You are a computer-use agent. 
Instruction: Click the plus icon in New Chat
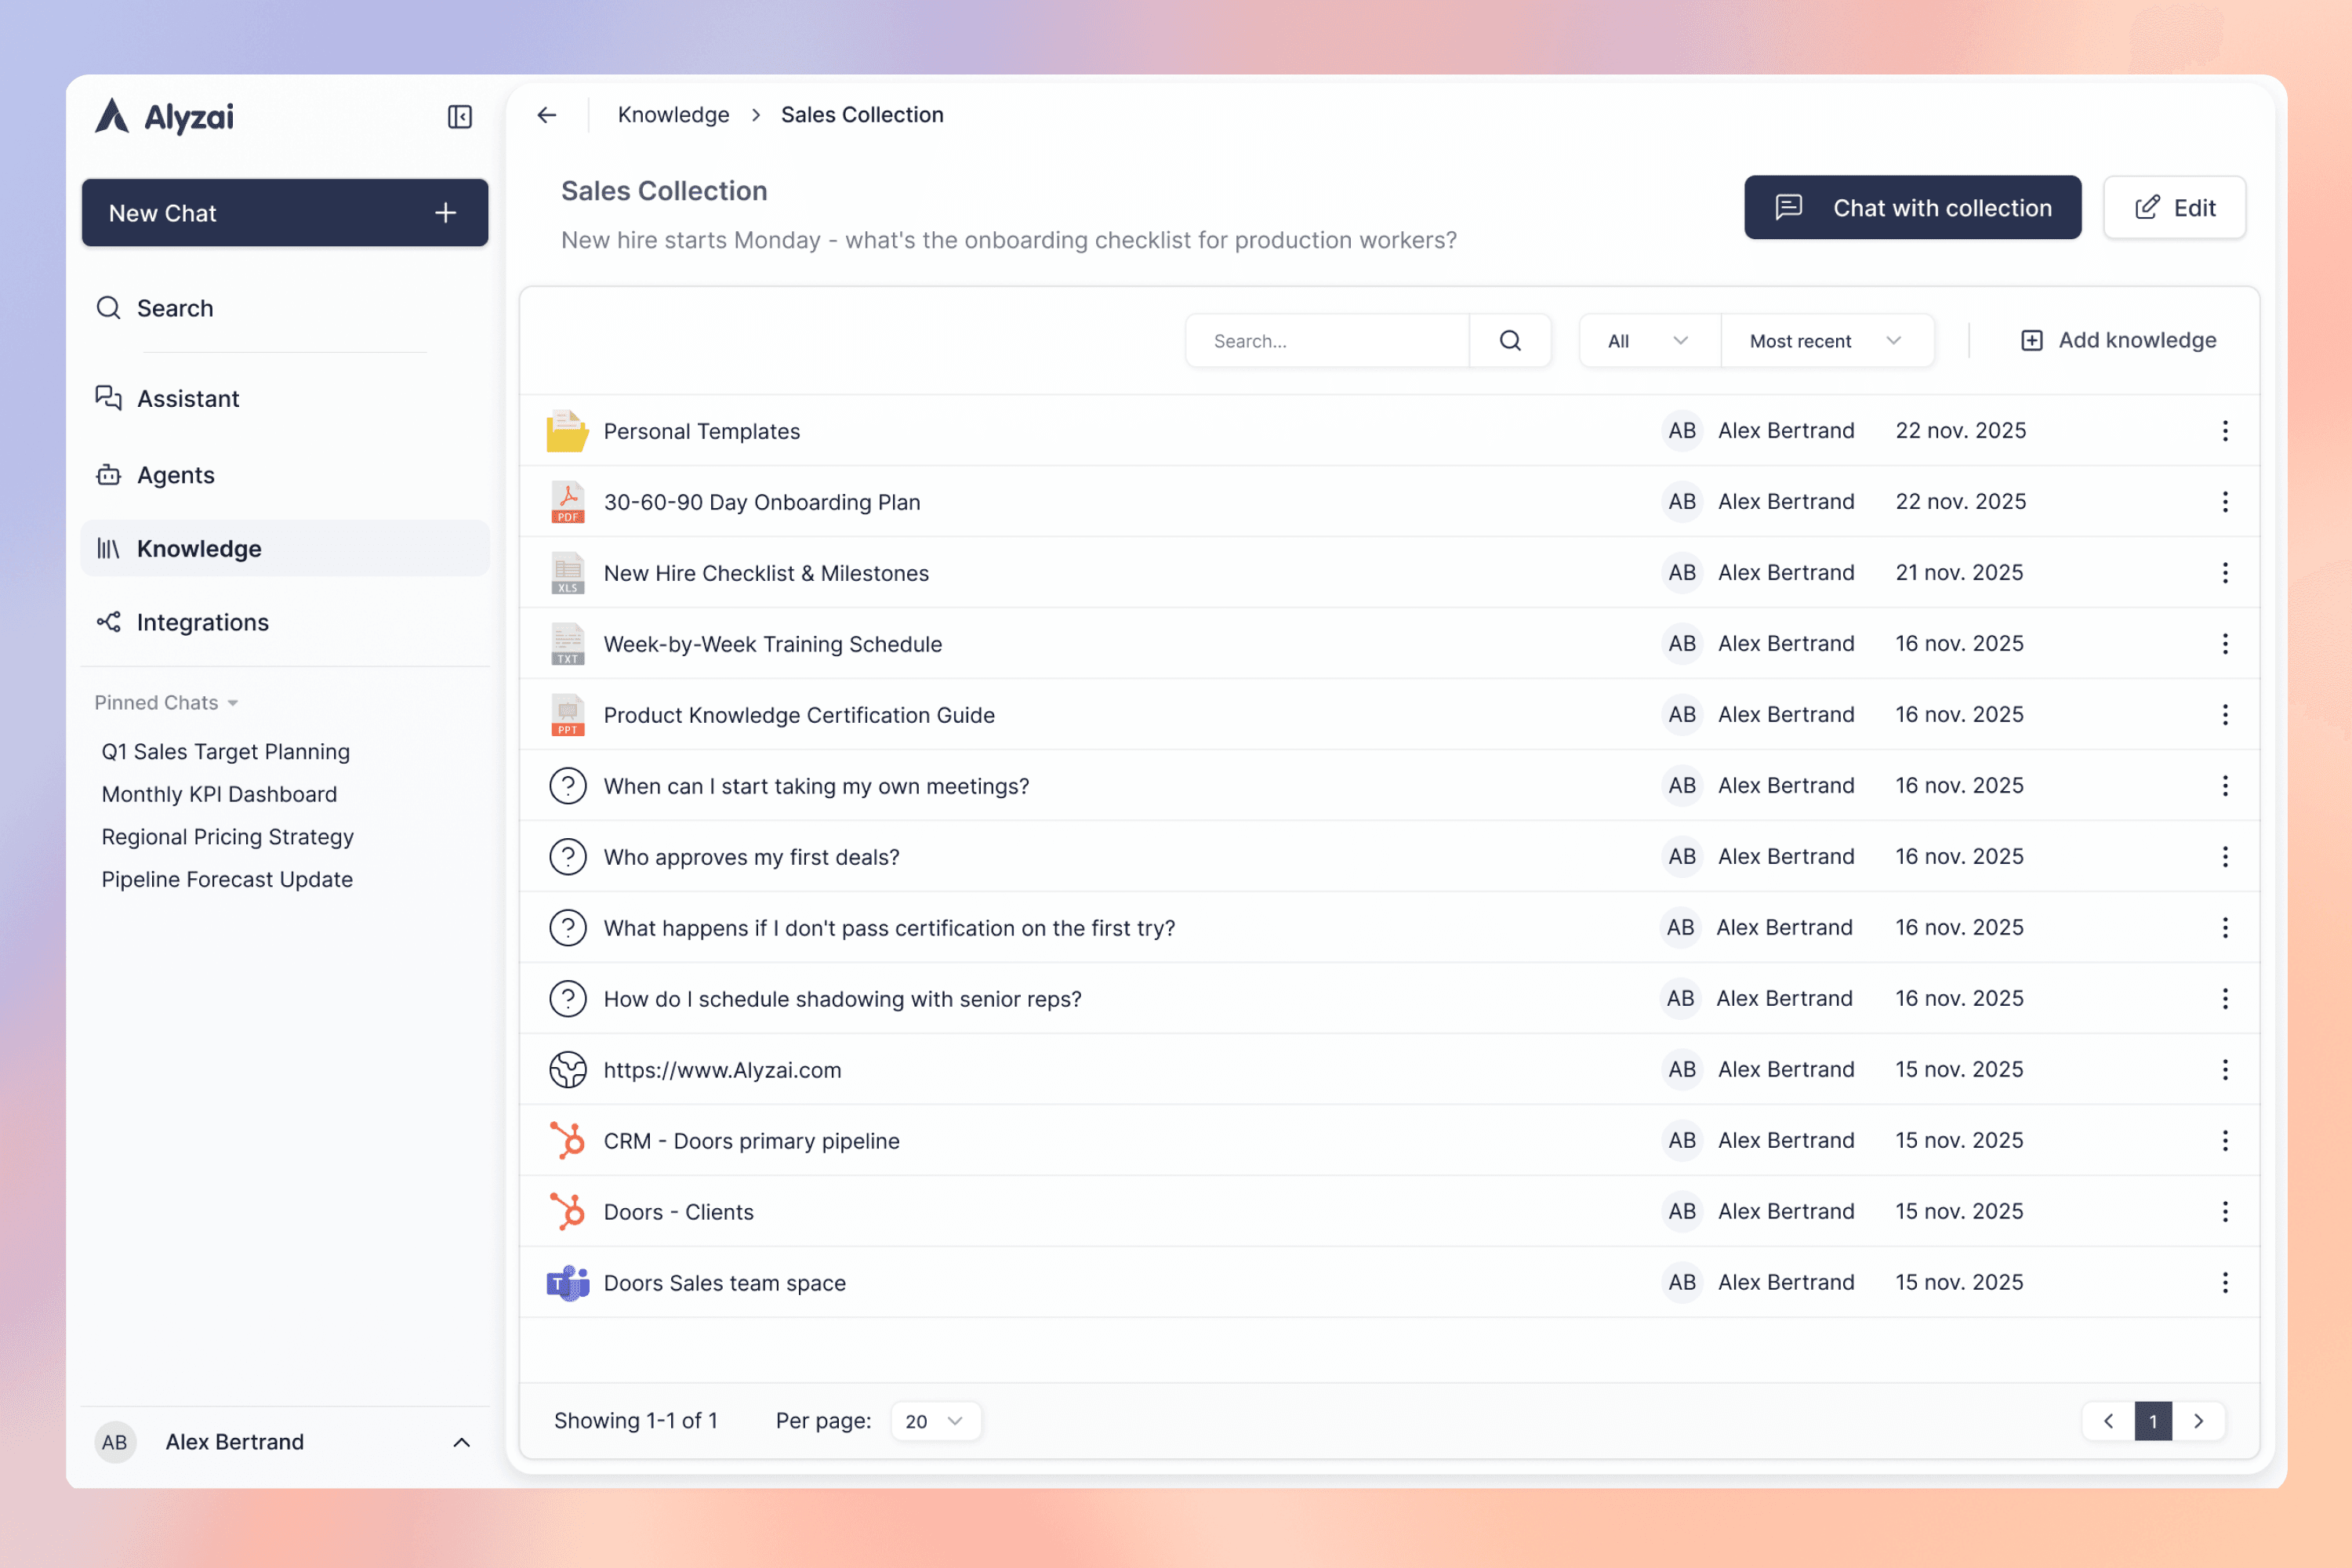446,213
